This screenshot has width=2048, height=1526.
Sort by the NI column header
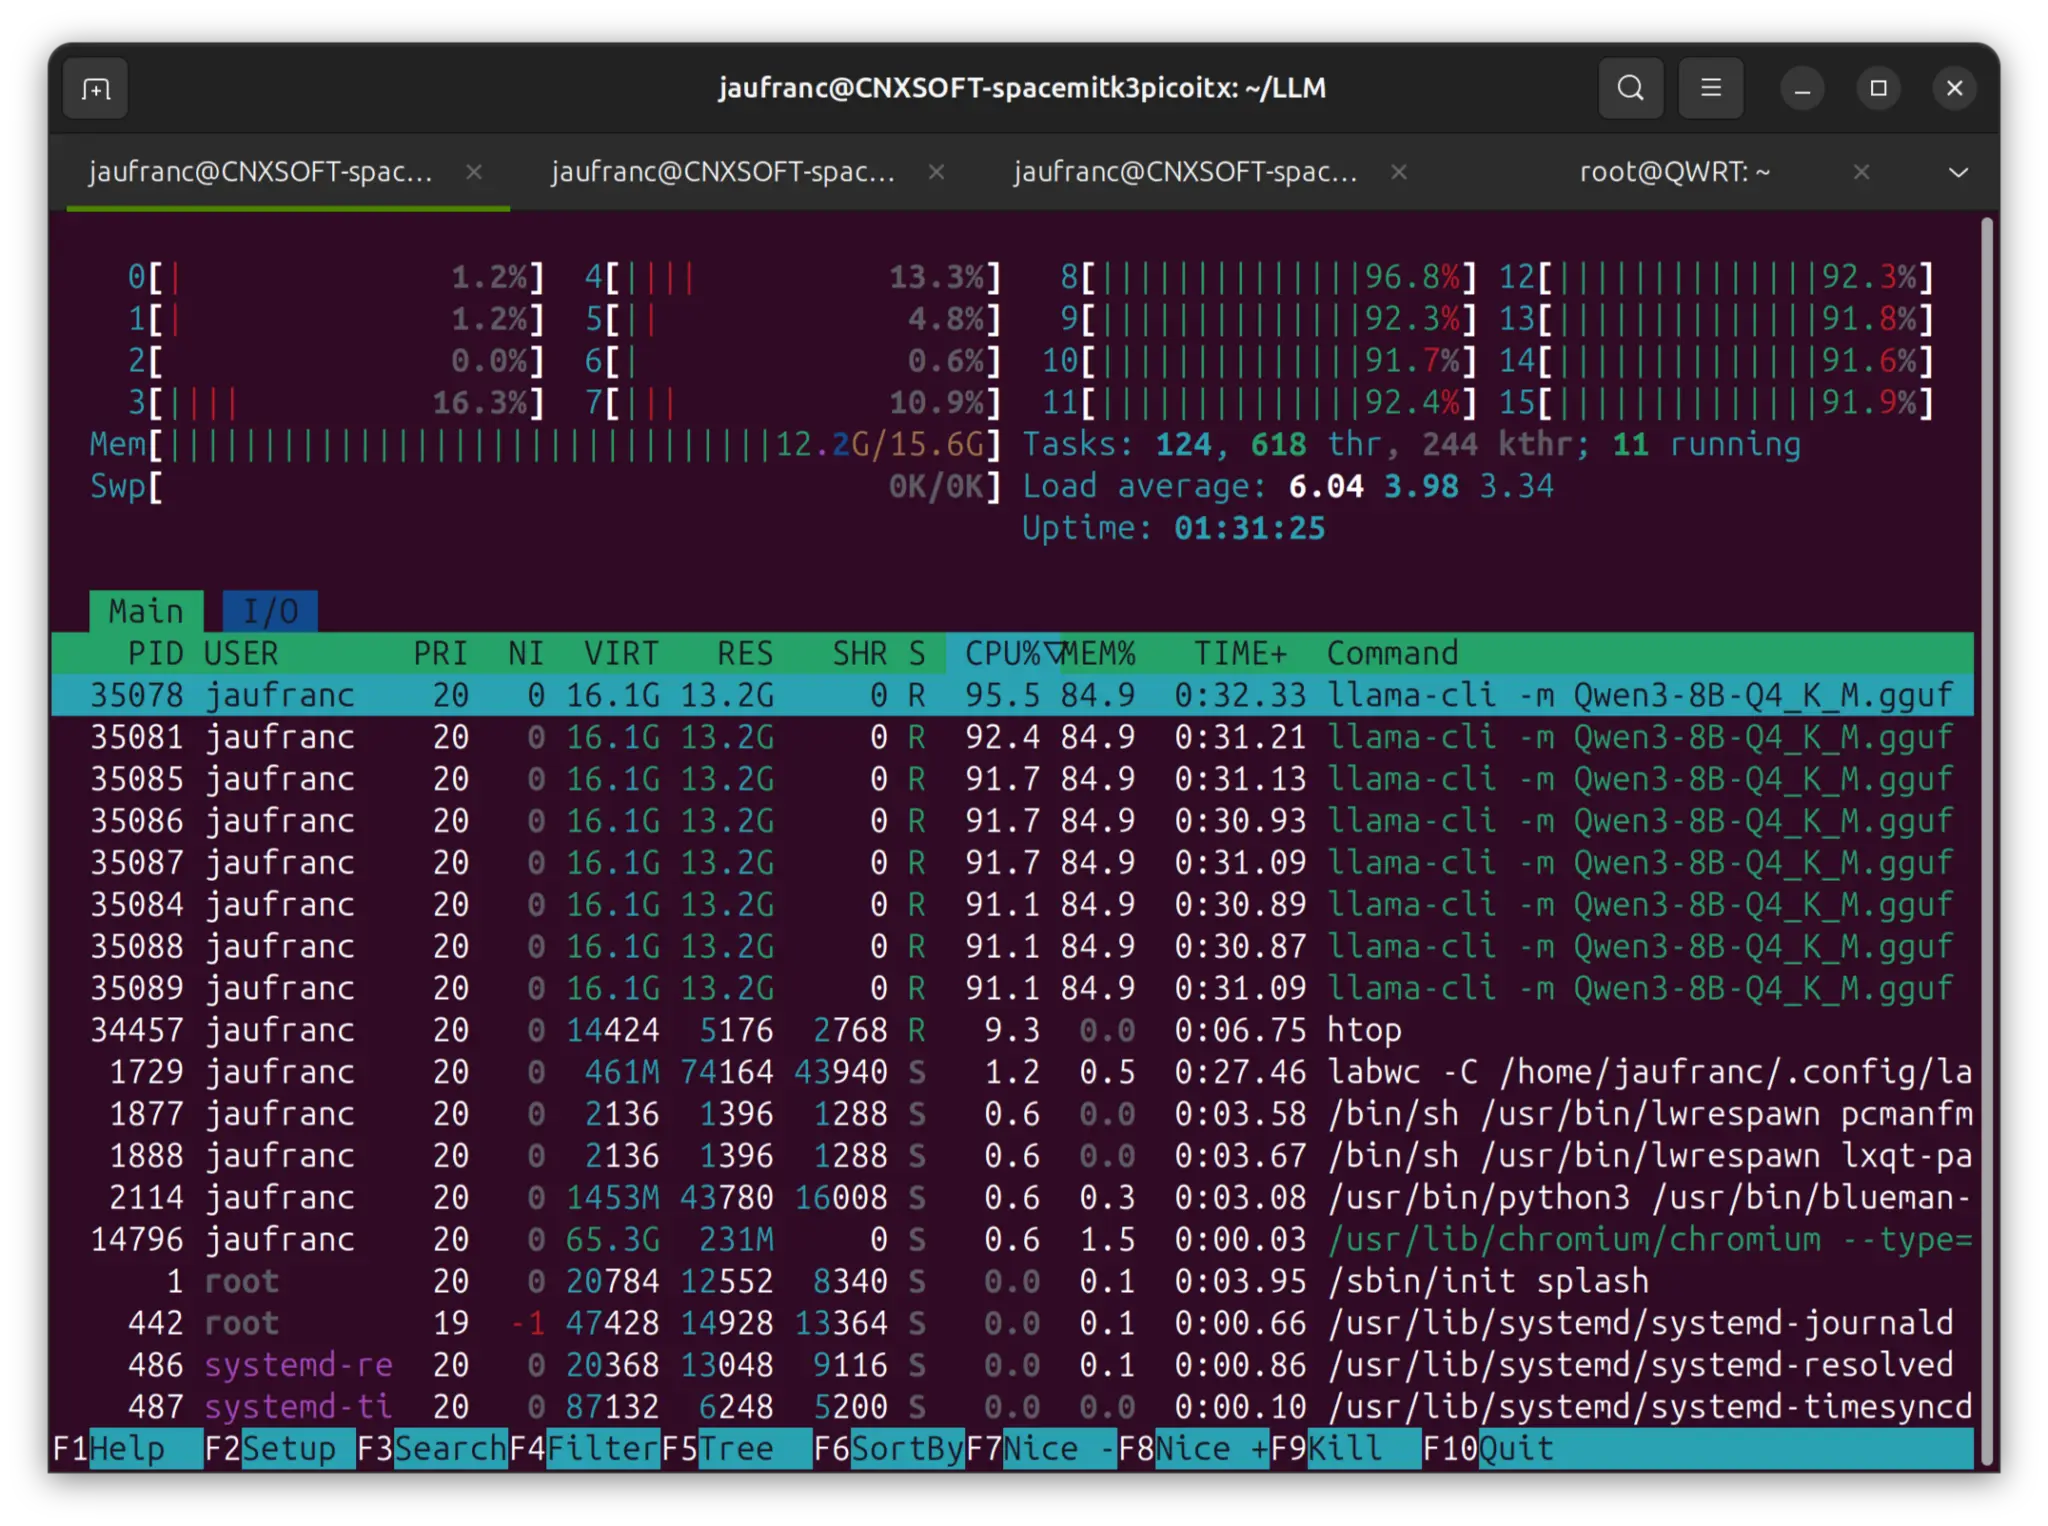[x=526, y=653]
